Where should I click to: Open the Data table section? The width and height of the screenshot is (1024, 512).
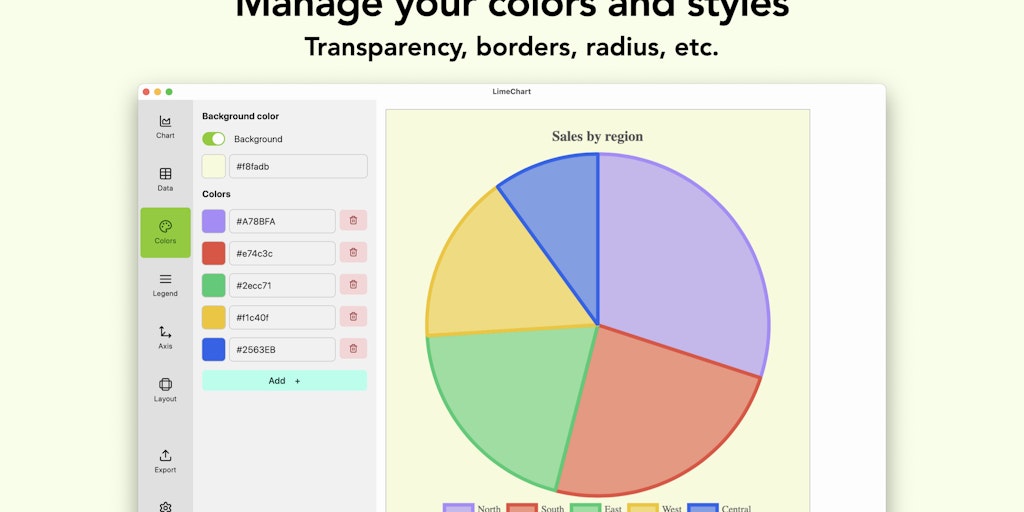coord(165,180)
